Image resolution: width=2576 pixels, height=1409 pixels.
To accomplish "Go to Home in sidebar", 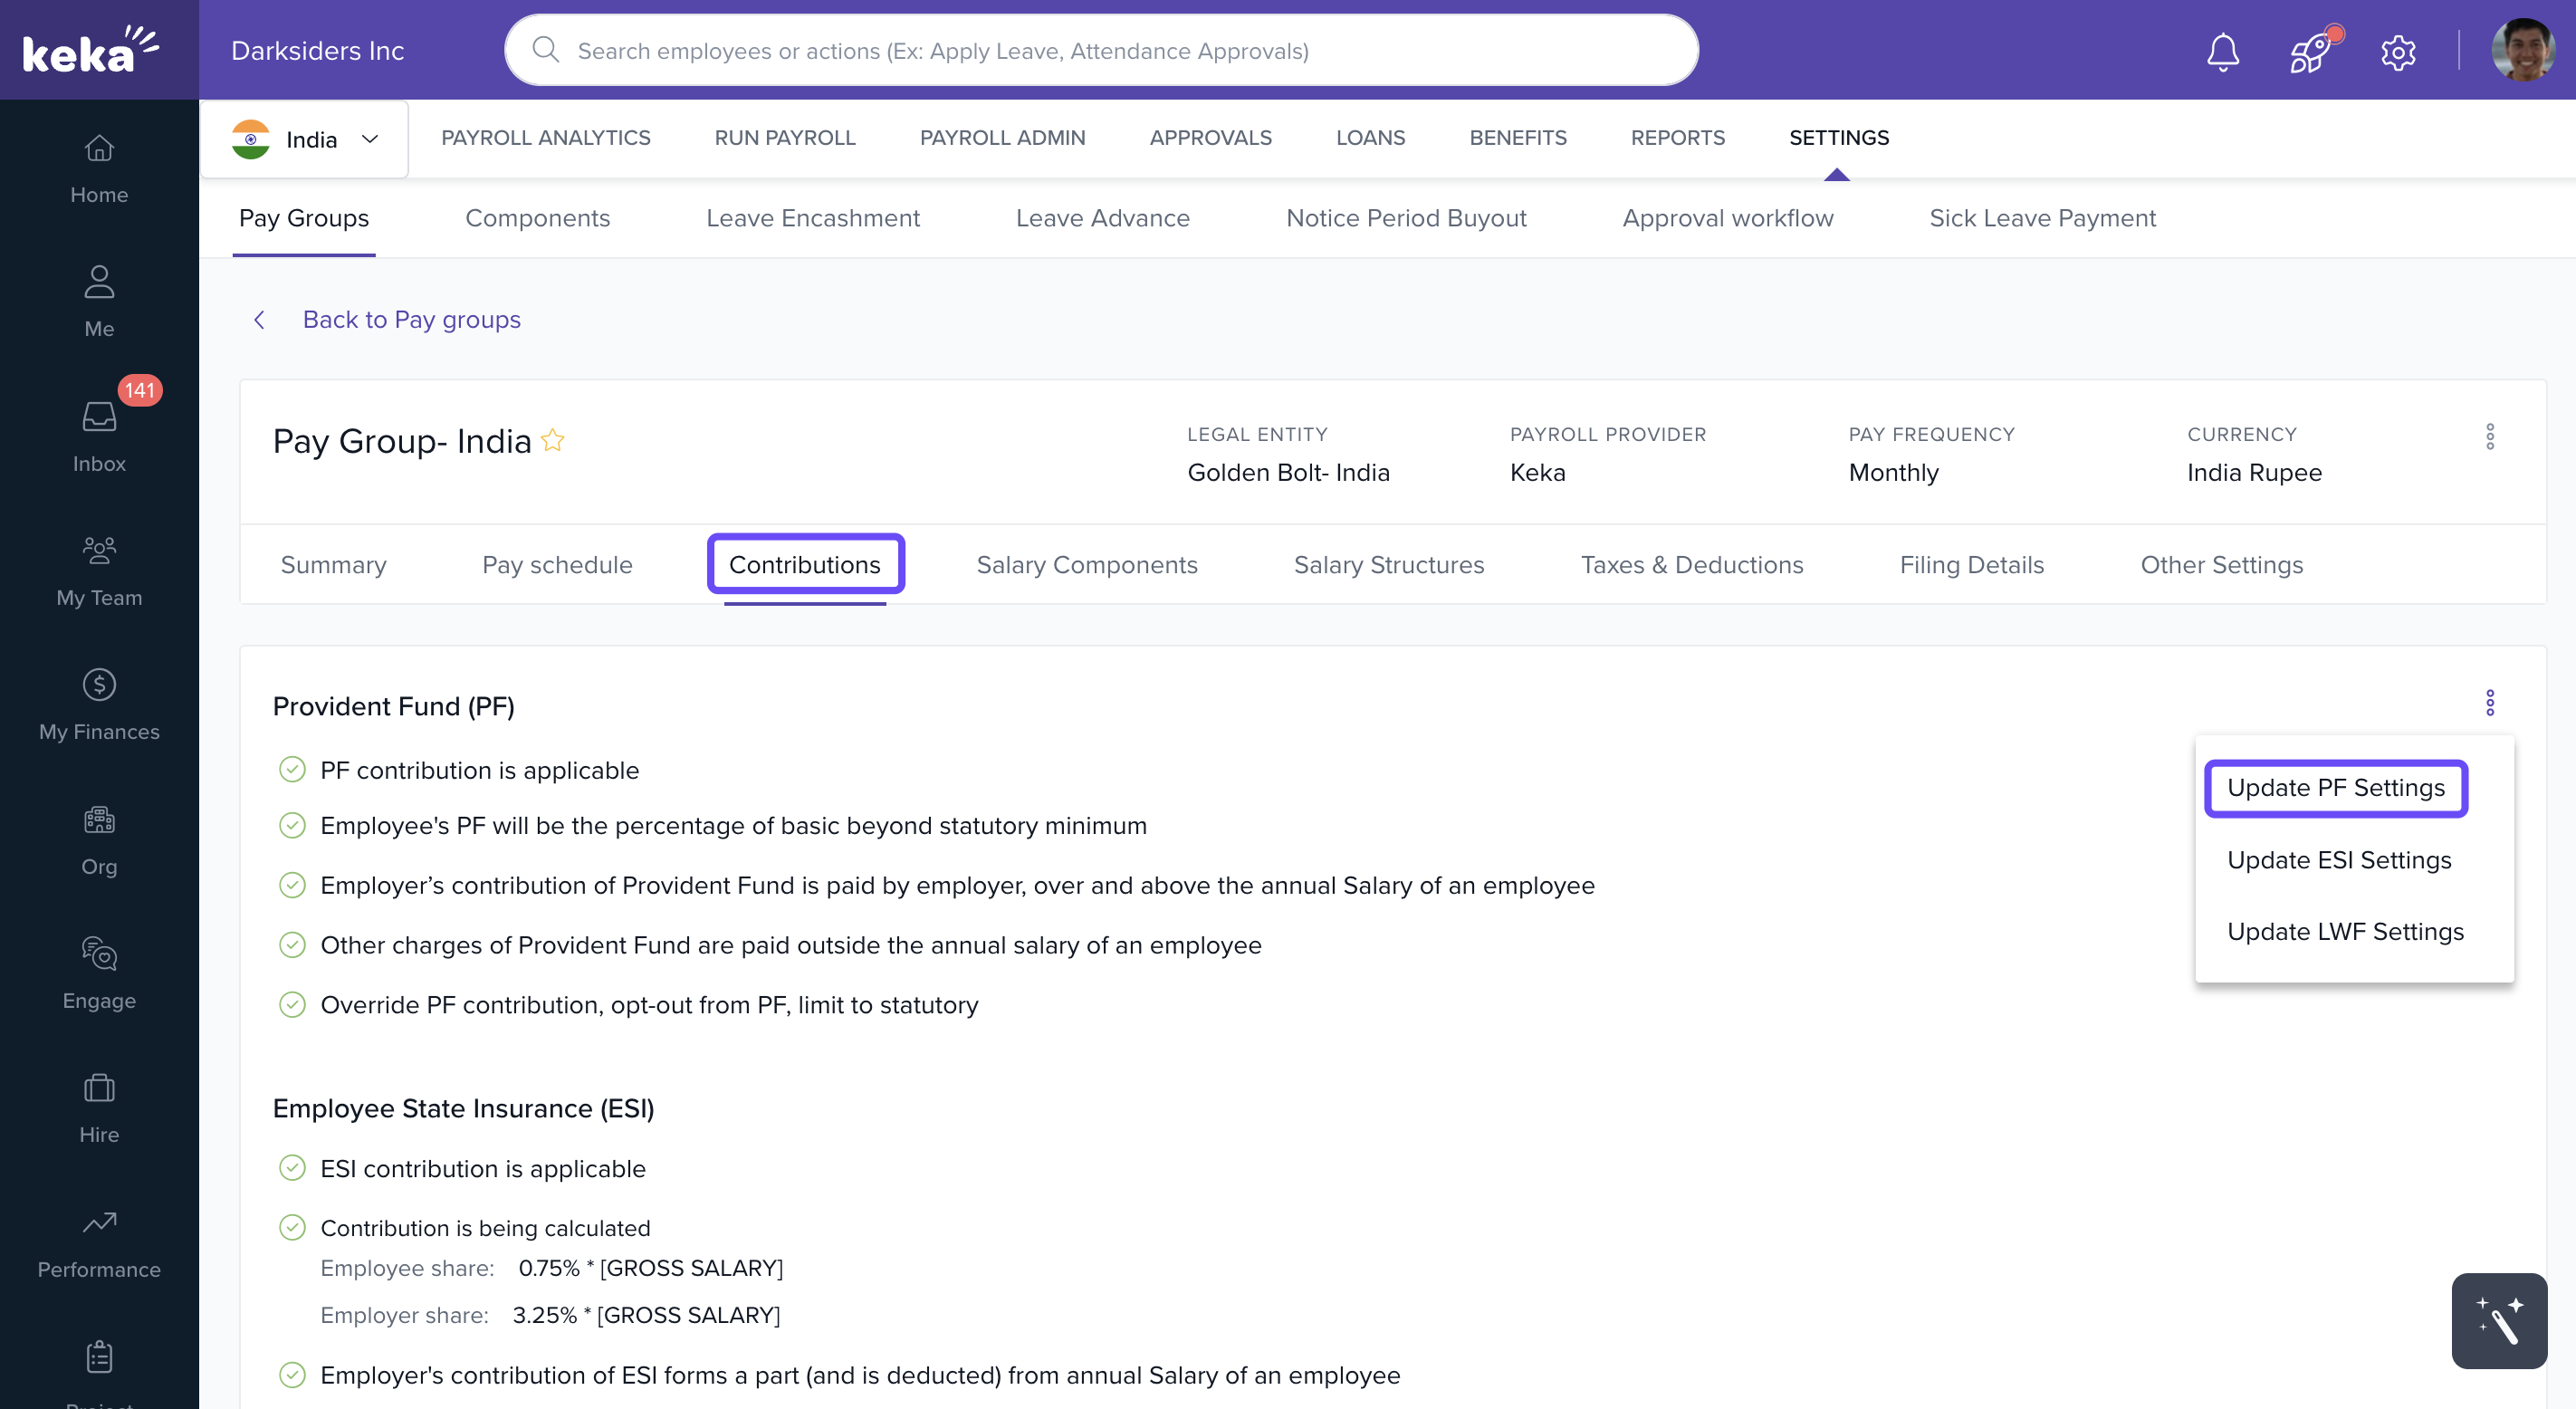I will click(99, 167).
